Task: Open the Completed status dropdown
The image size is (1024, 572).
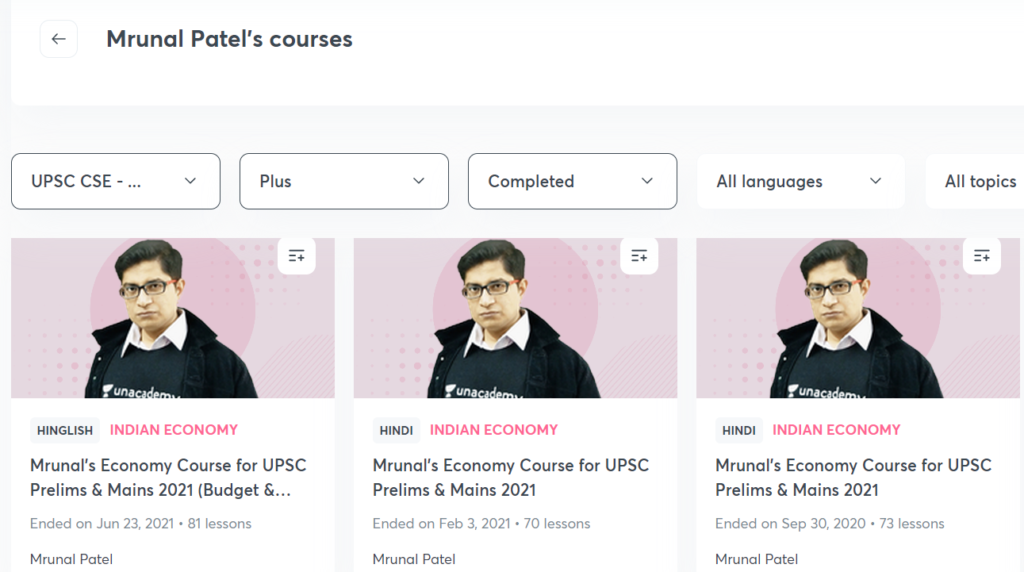Action: point(572,181)
